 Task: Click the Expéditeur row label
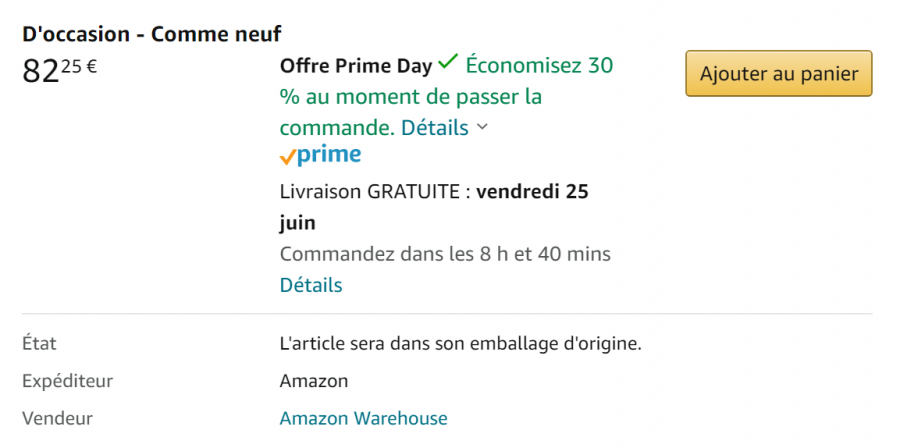68,381
